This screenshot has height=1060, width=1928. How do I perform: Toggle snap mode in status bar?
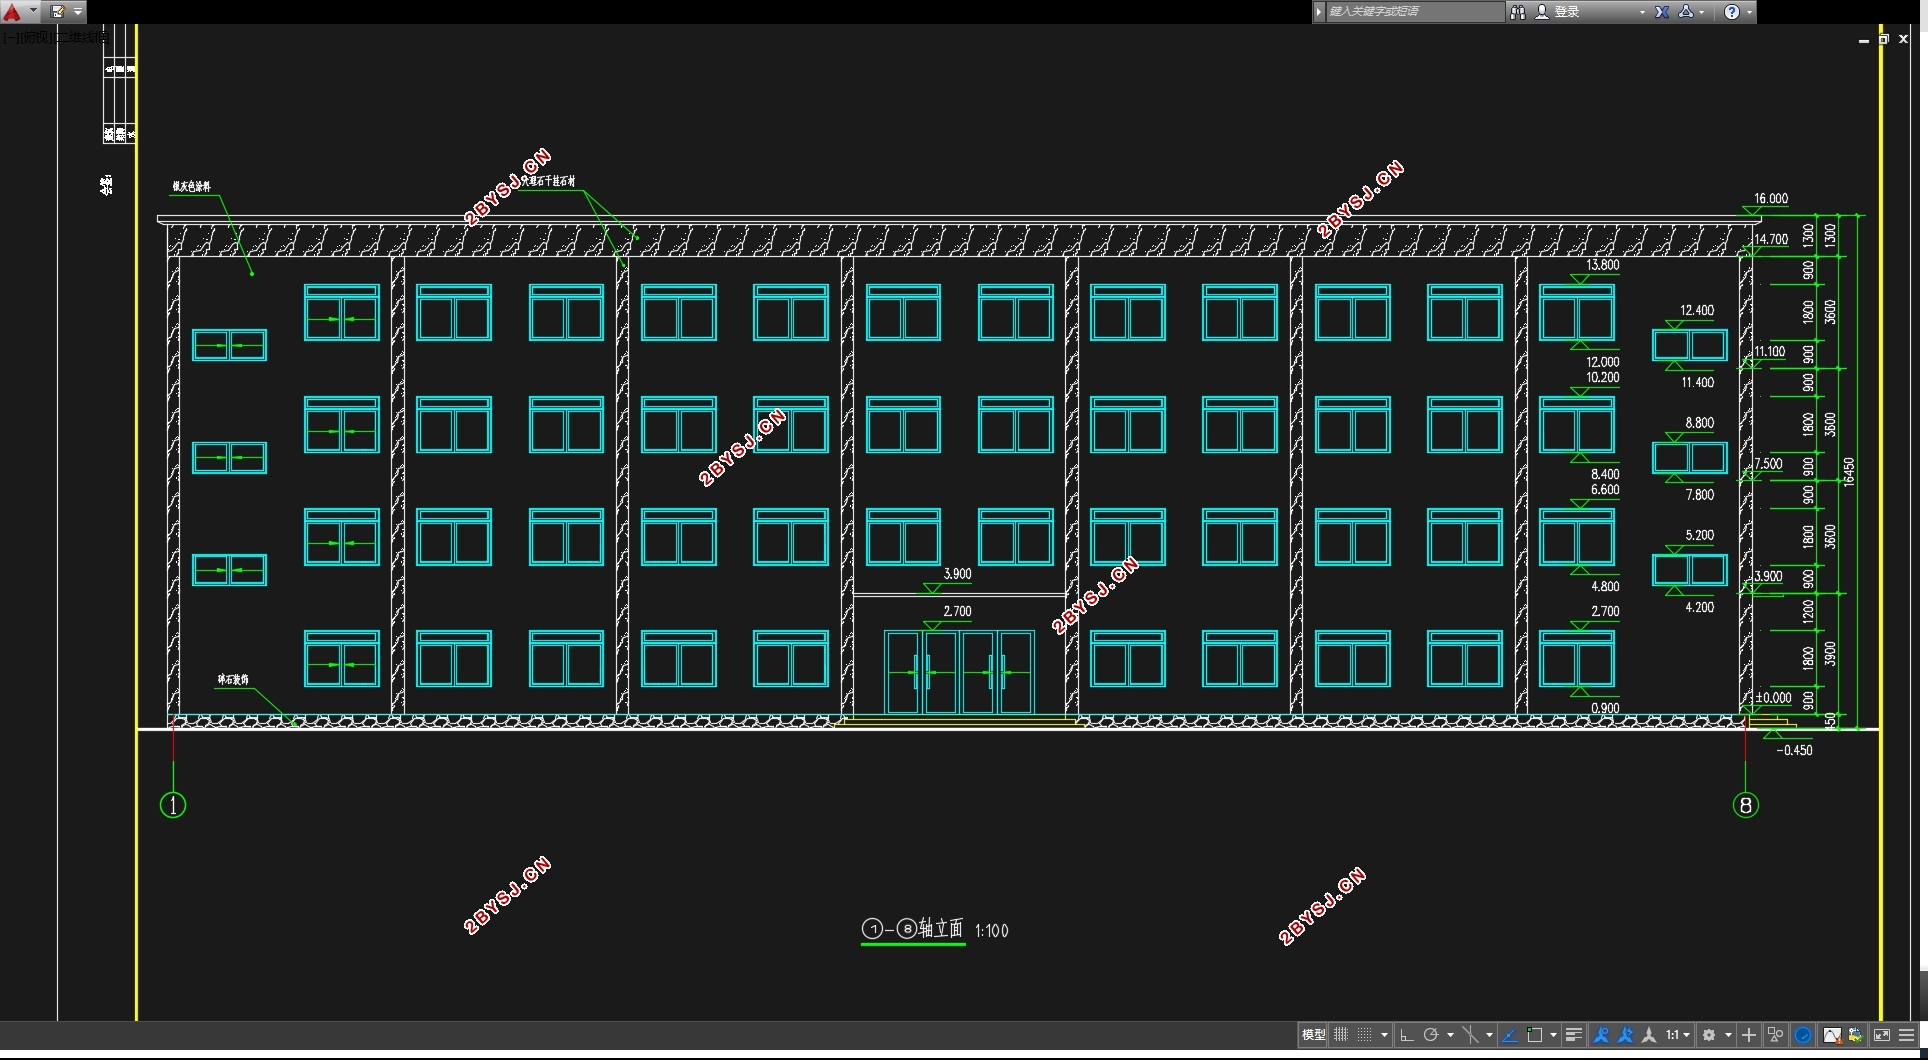coord(1365,1035)
